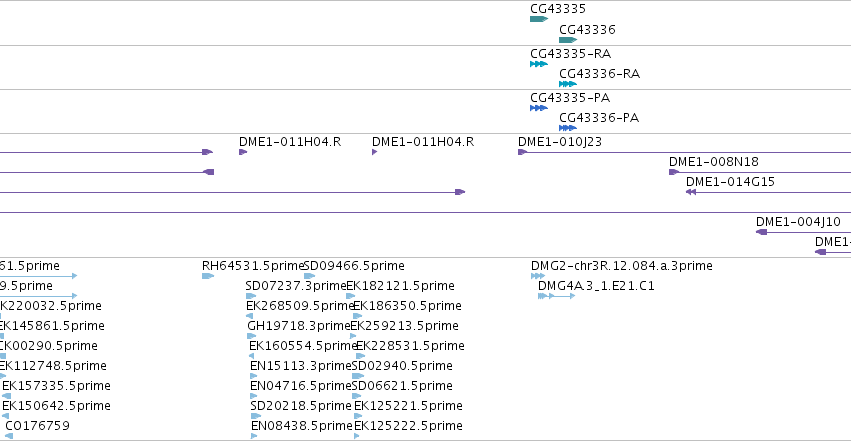Click the DME1-010J23 clone label

tap(560, 142)
